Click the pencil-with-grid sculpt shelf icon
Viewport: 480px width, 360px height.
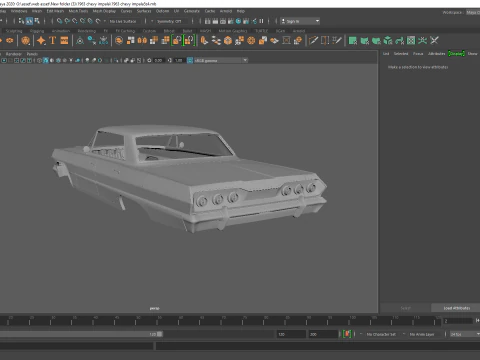(337, 41)
